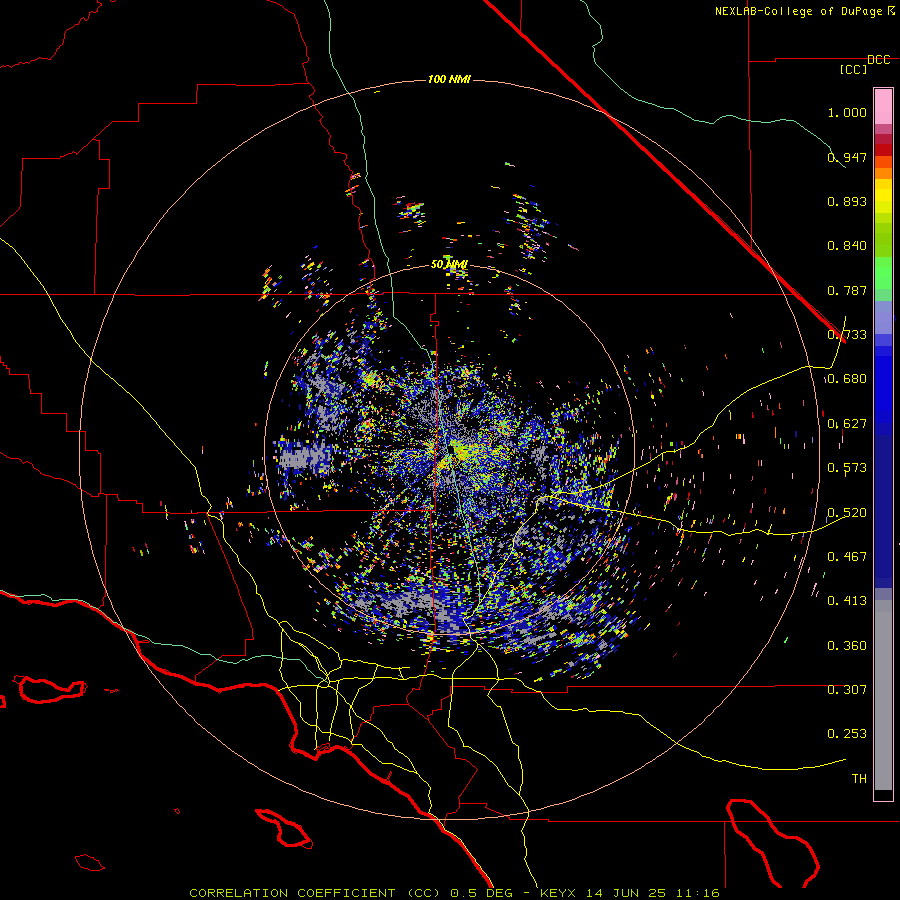900x900 pixels.
Task: Pick the pink swatch atop the color bar
Action: 883,106
